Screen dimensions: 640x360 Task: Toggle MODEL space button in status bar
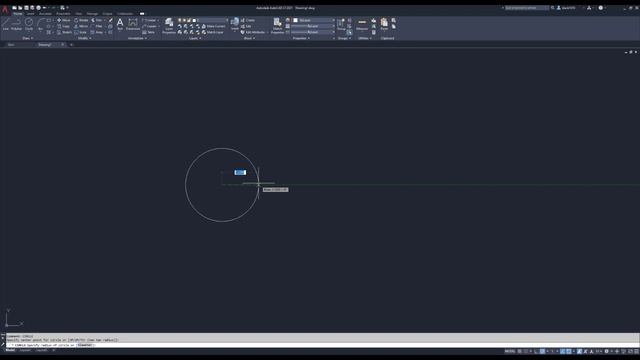(510, 351)
